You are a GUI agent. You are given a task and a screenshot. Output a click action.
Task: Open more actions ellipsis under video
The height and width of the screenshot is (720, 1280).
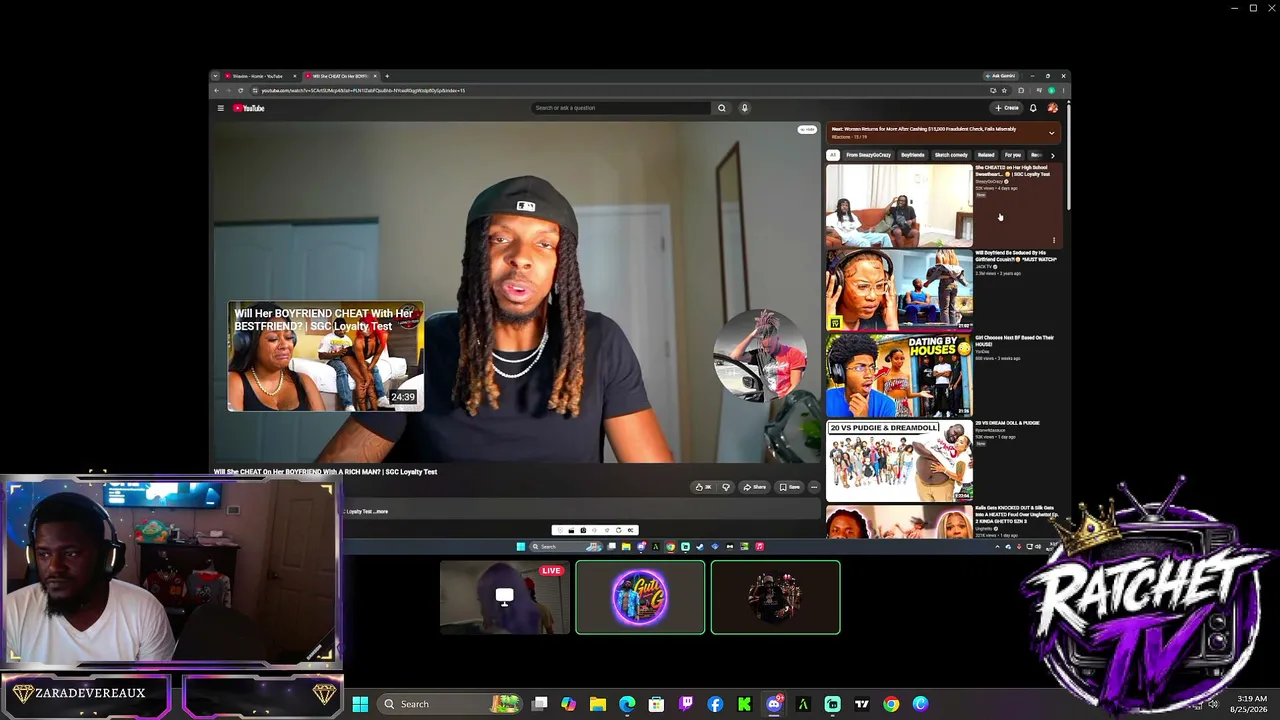[x=814, y=487]
